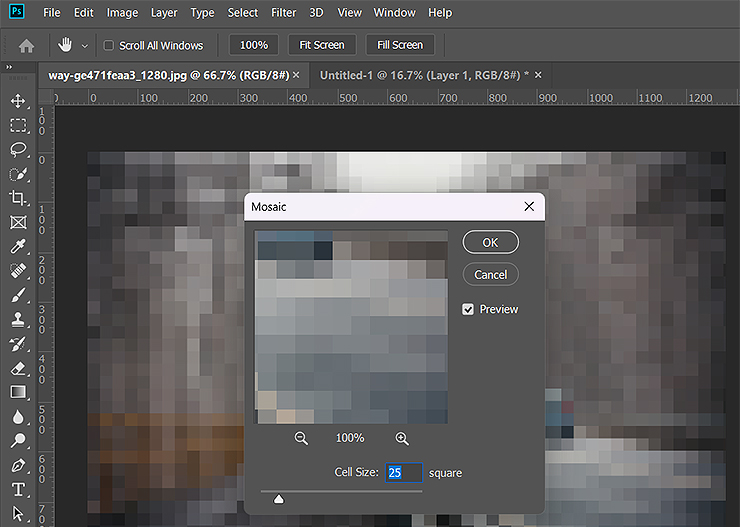Viewport: 740px width, 527px height.
Task: Select the Blur tool
Action: (18, 417)
